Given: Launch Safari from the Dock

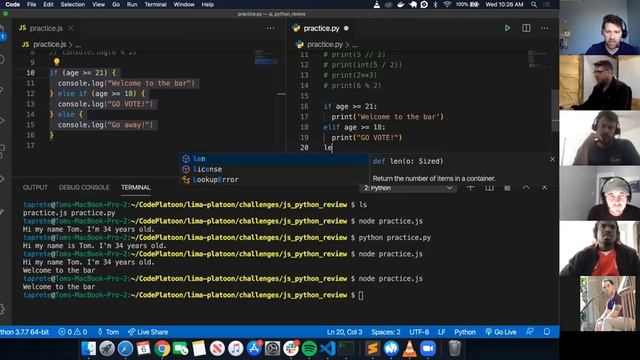Looking at the screenshot, I should click(125, 349).
